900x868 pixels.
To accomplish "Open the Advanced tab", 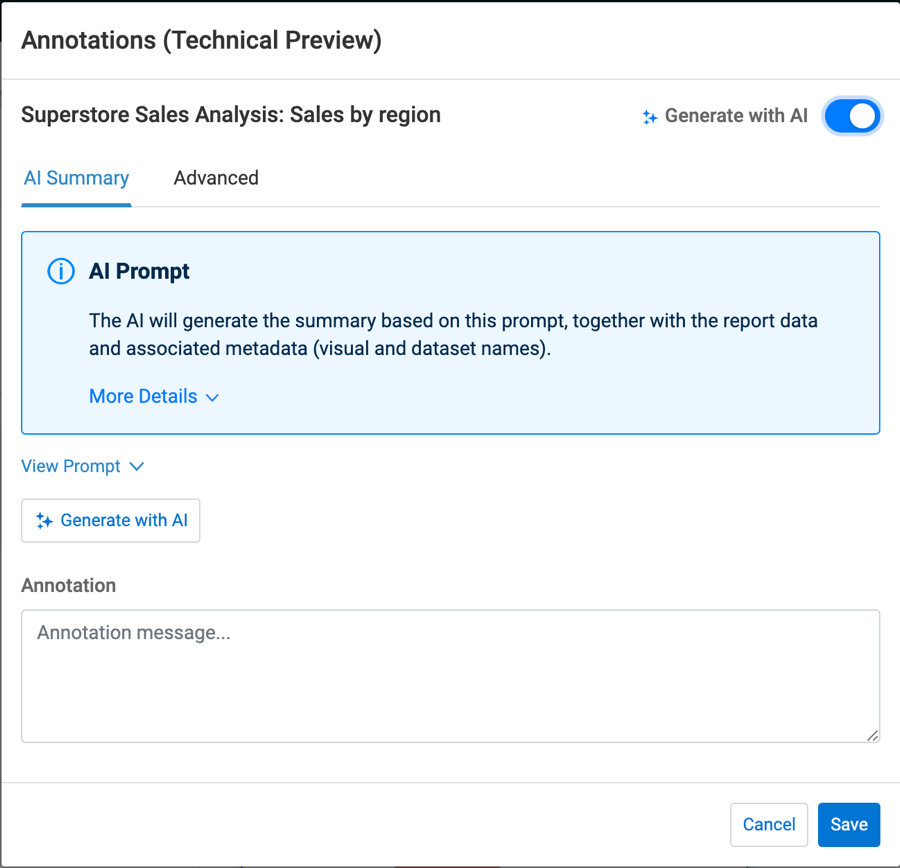I will click(216, 178).
